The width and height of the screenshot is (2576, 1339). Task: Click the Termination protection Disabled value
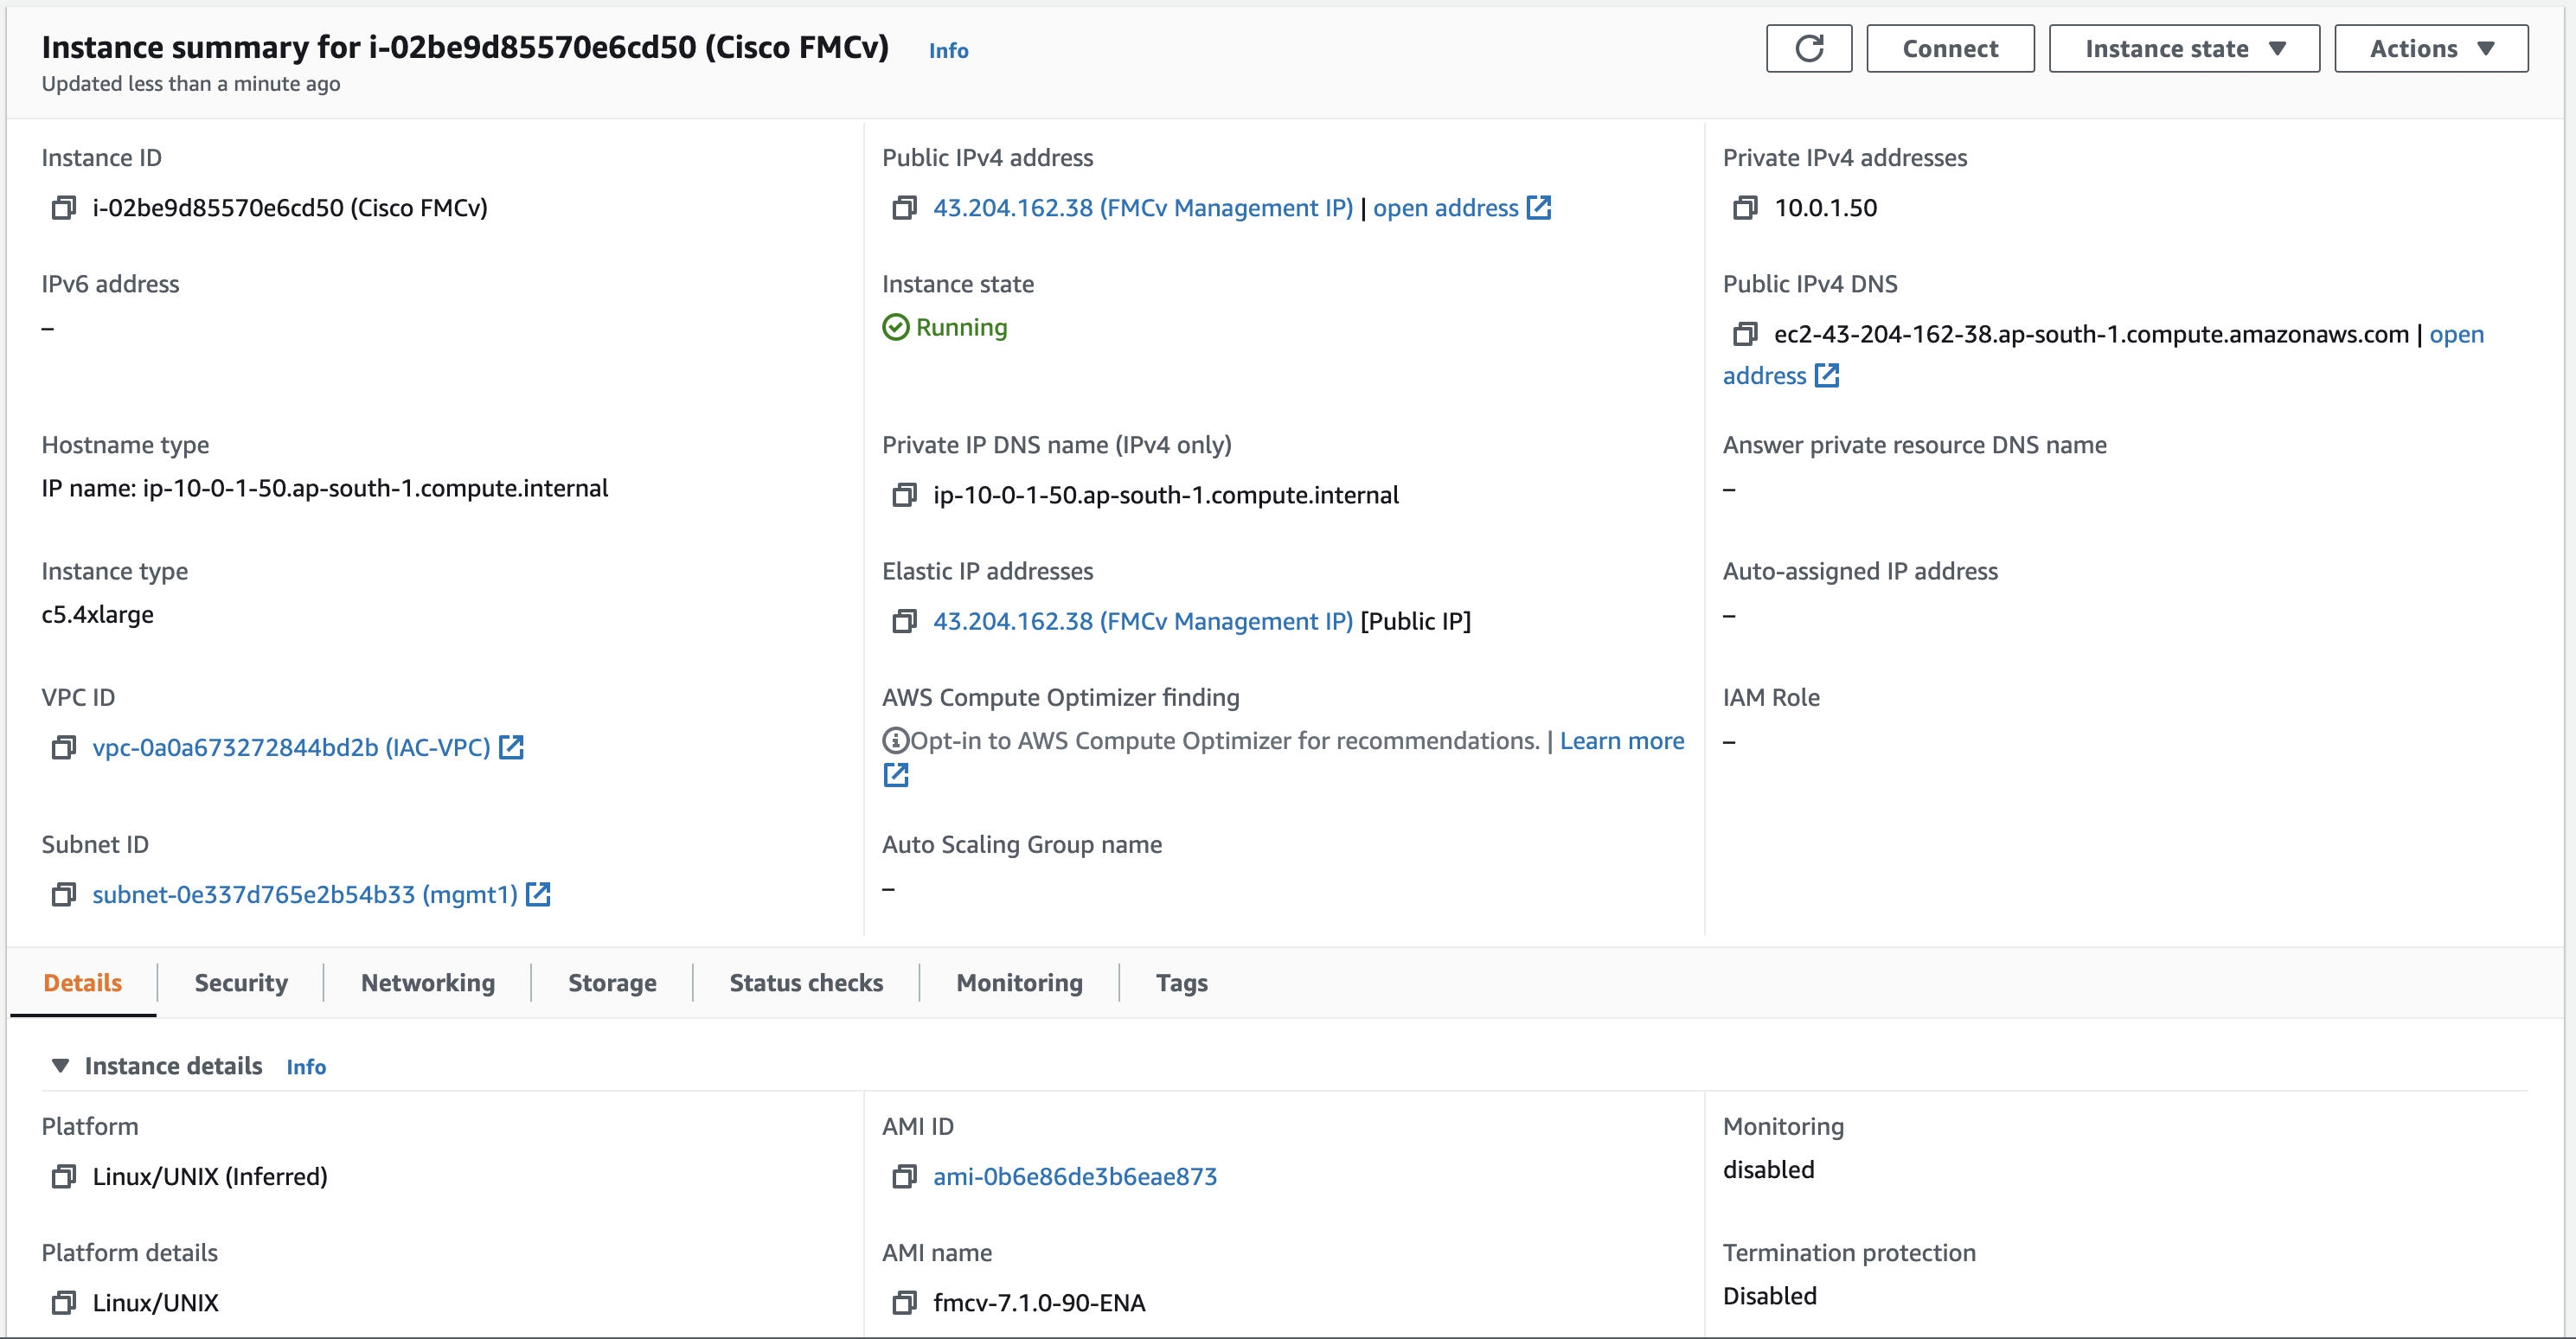click(1769, 1296)
